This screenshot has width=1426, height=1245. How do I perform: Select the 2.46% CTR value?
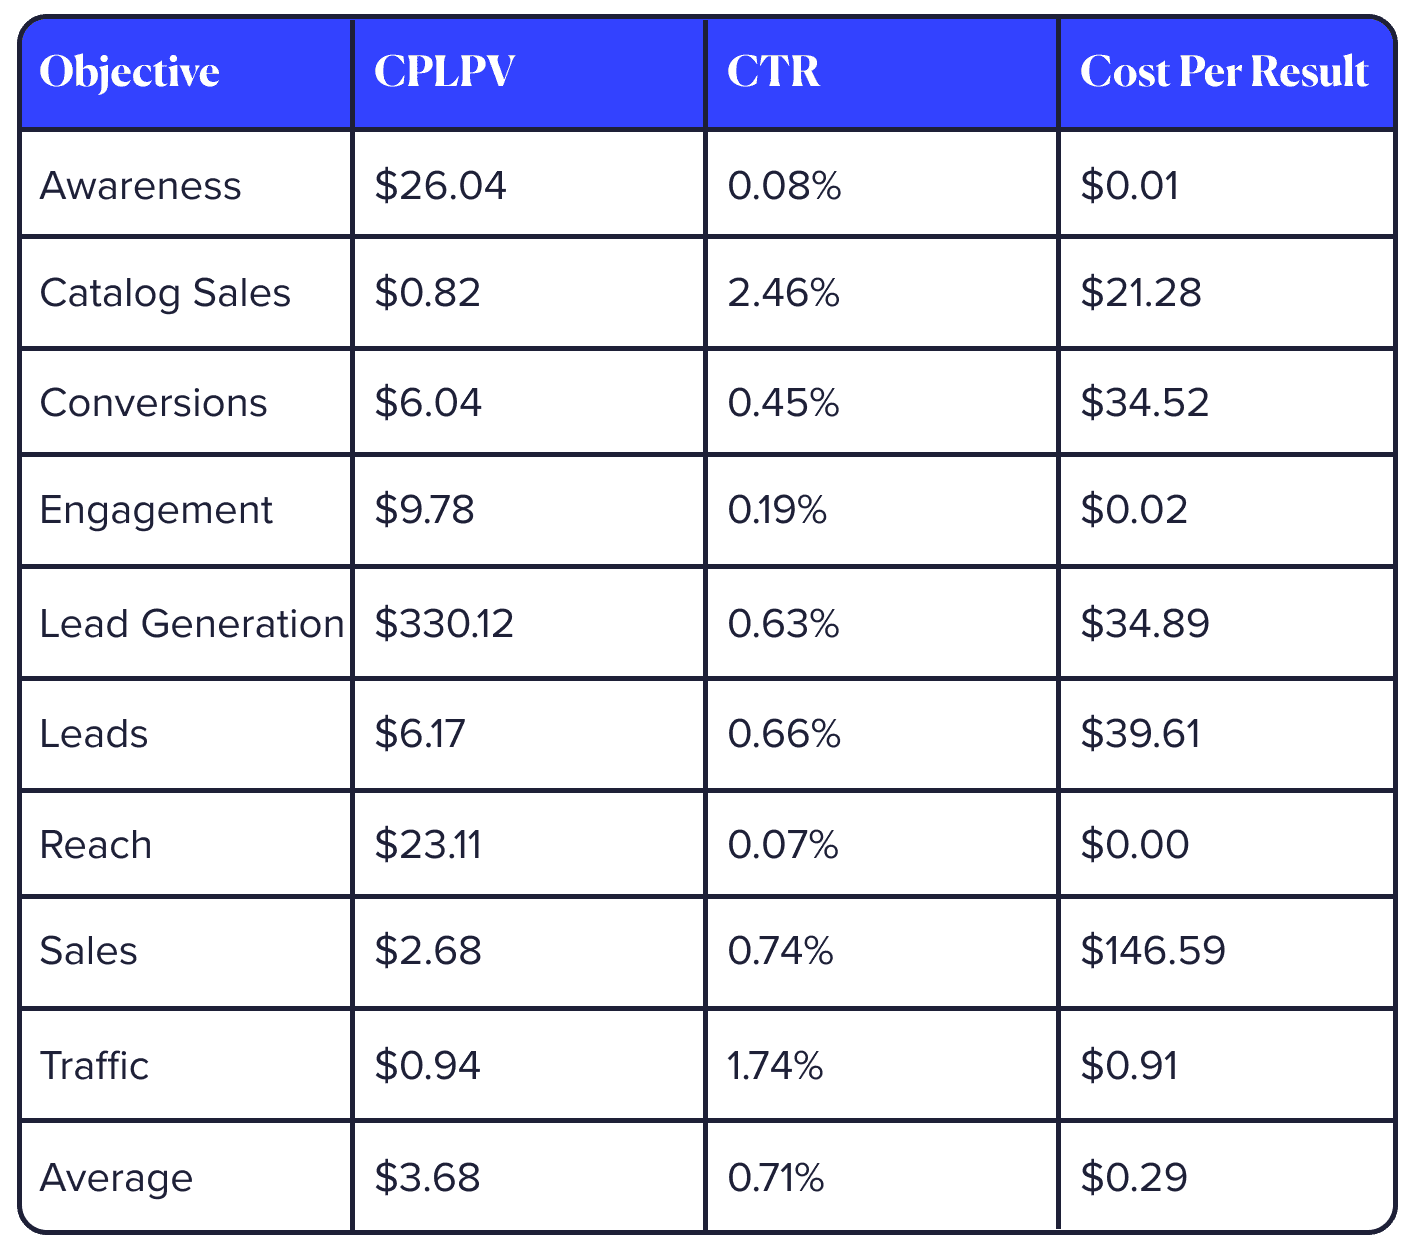(784, 293)
